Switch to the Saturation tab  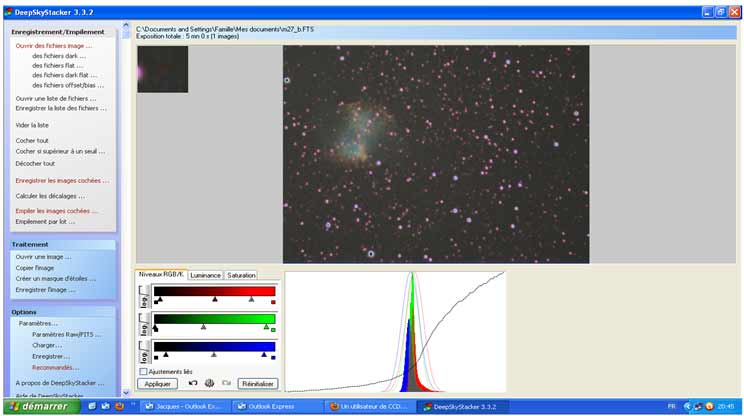241,275
